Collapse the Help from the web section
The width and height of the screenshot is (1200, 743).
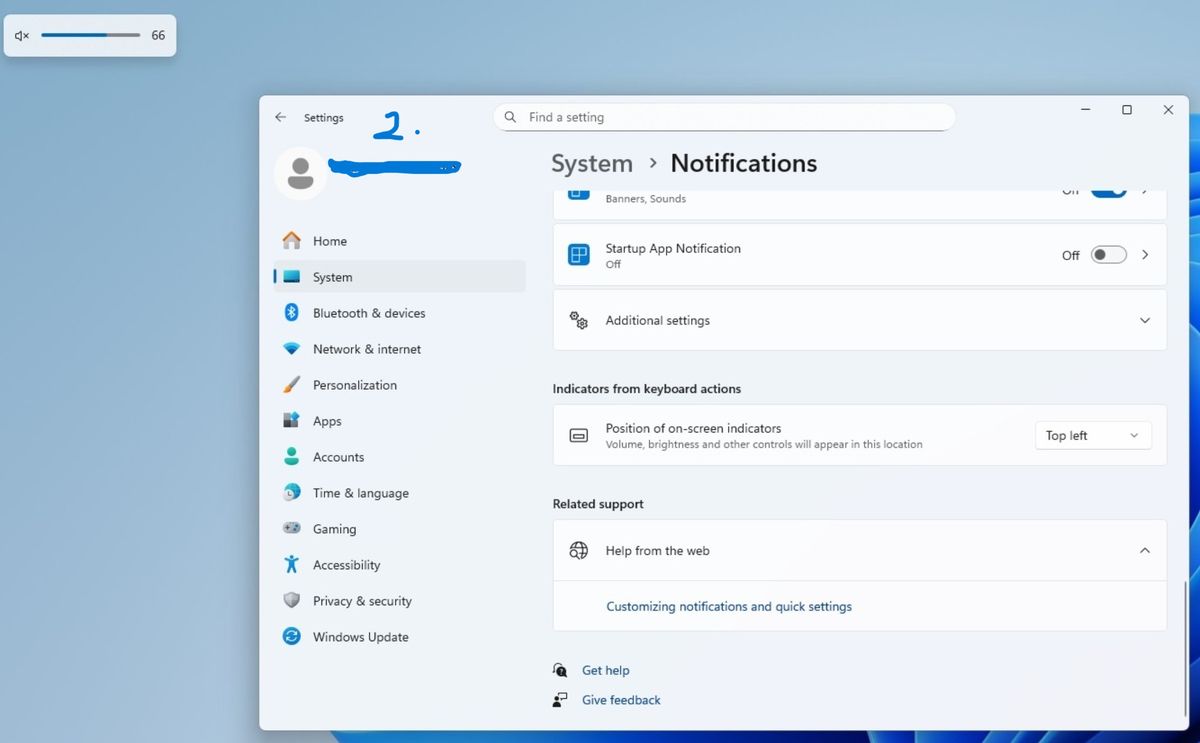pos(1144,551)
